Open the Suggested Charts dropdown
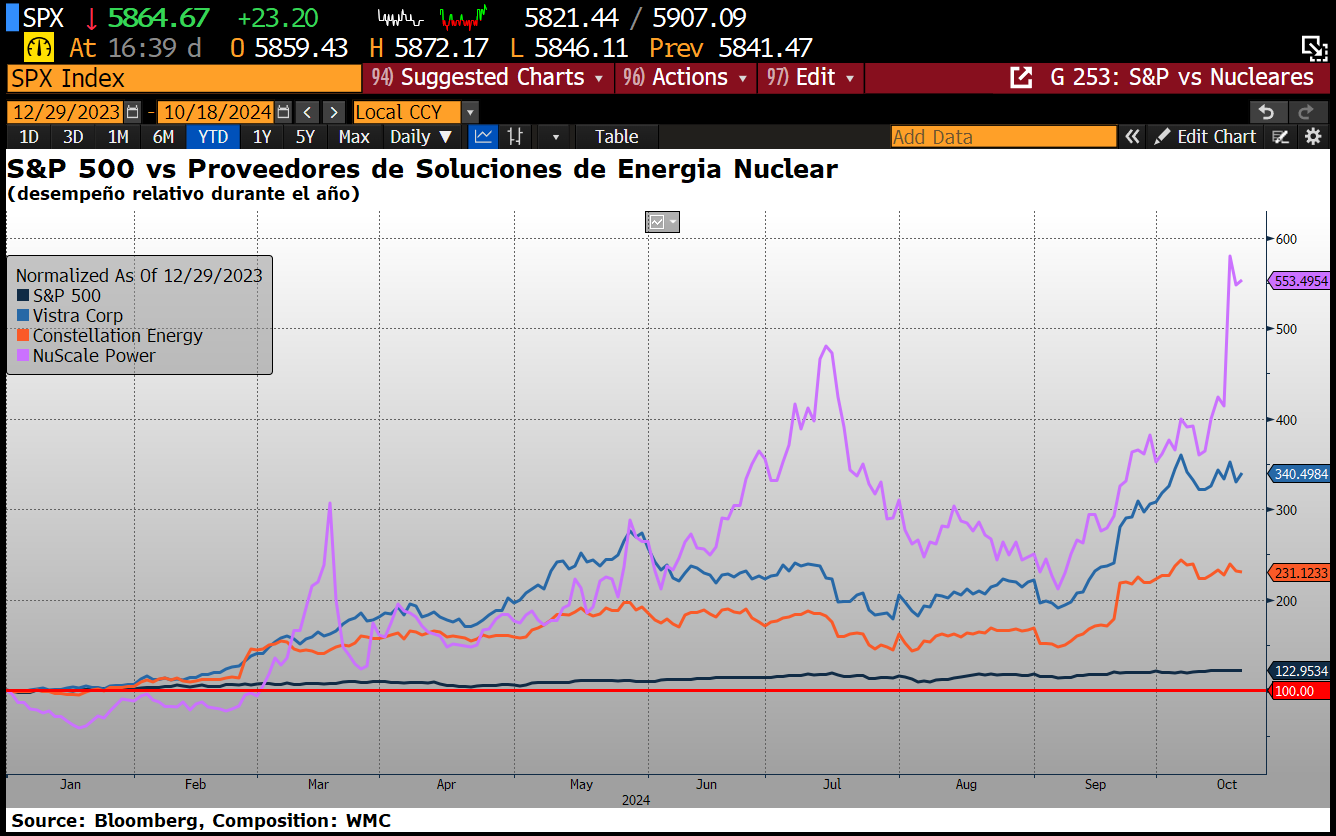 [x=488, y=78]
